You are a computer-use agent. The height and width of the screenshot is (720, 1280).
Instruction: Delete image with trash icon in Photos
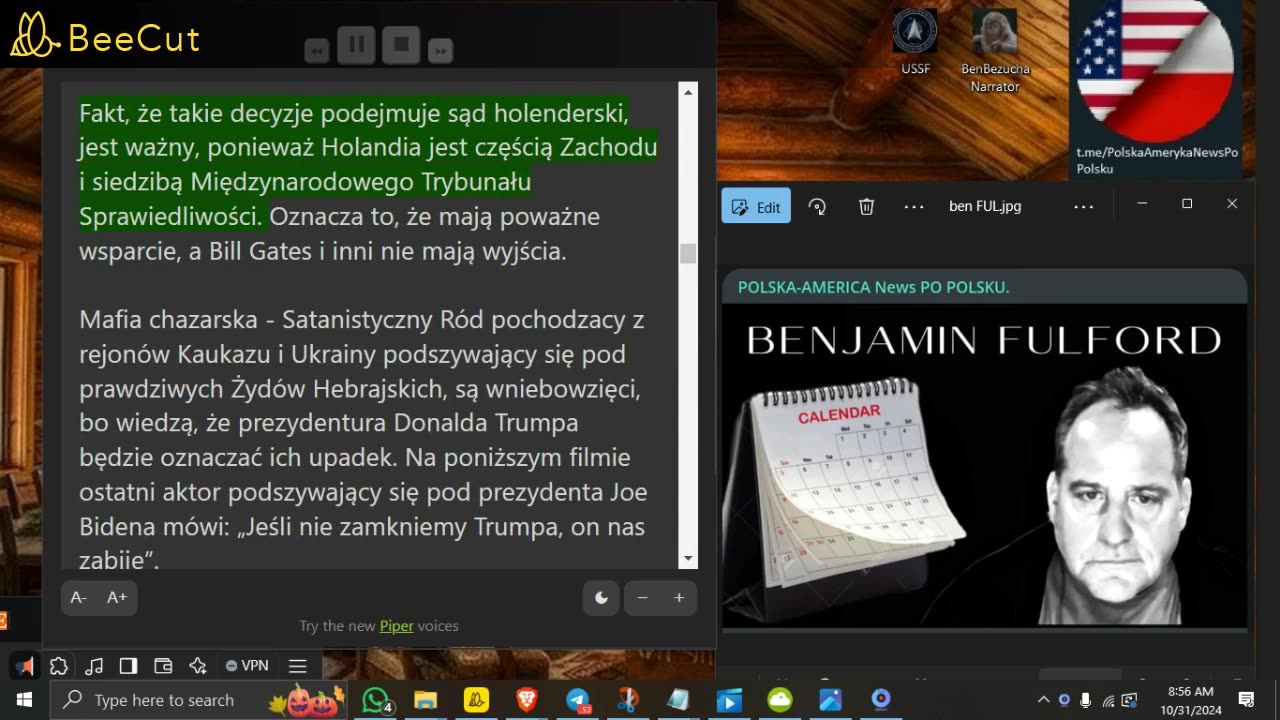click(x=866, y=207)
